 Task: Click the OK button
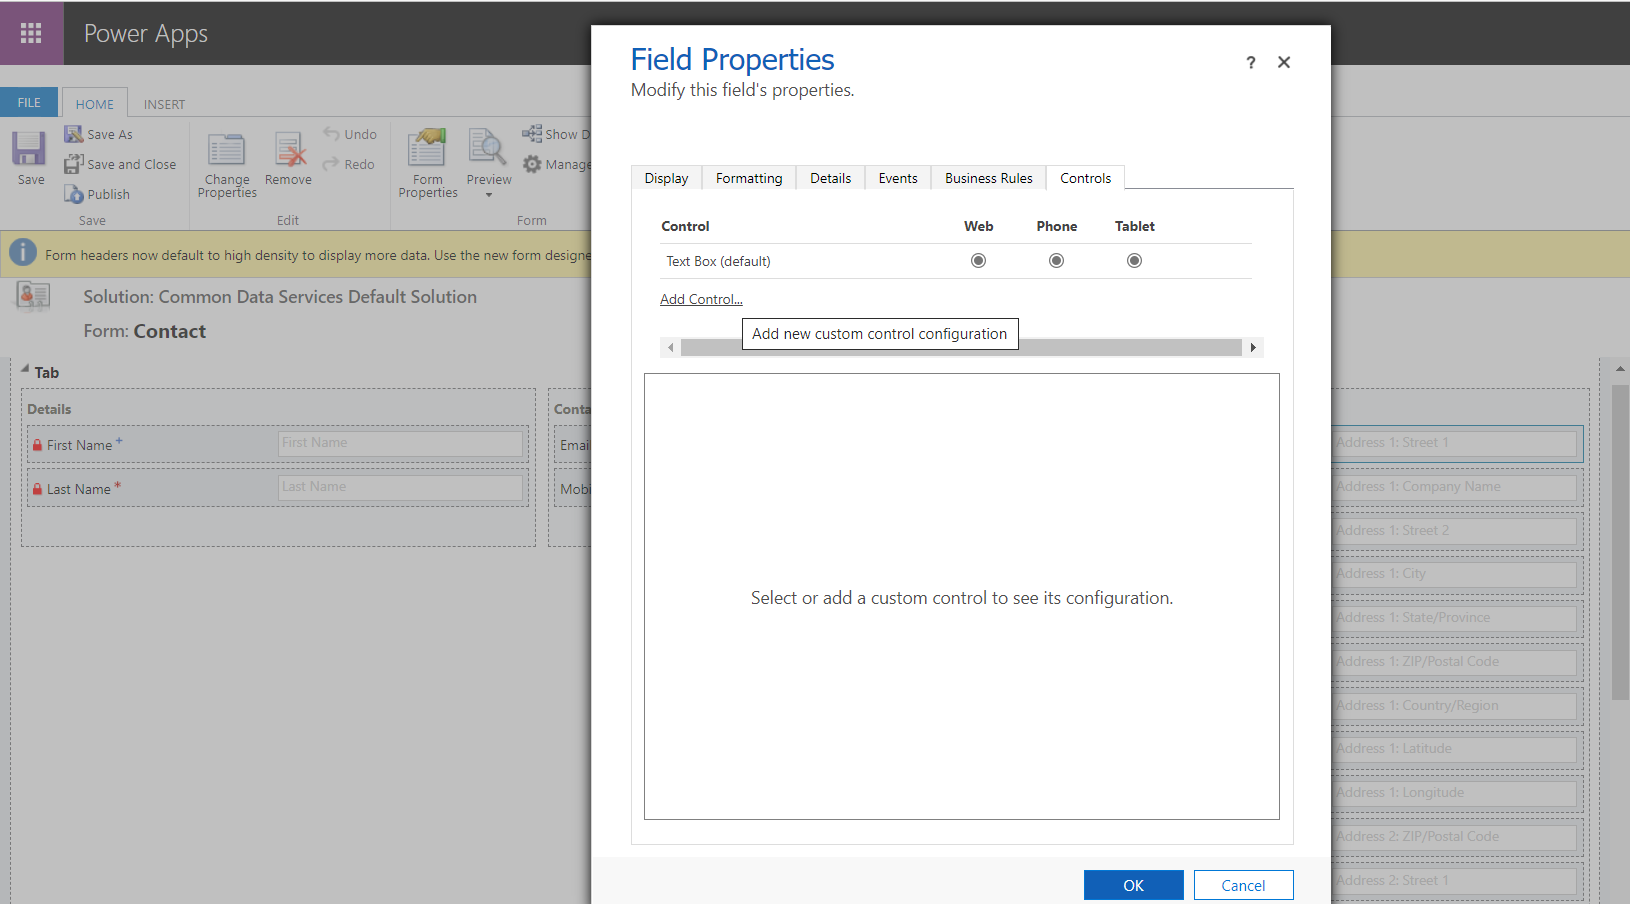1133,885
